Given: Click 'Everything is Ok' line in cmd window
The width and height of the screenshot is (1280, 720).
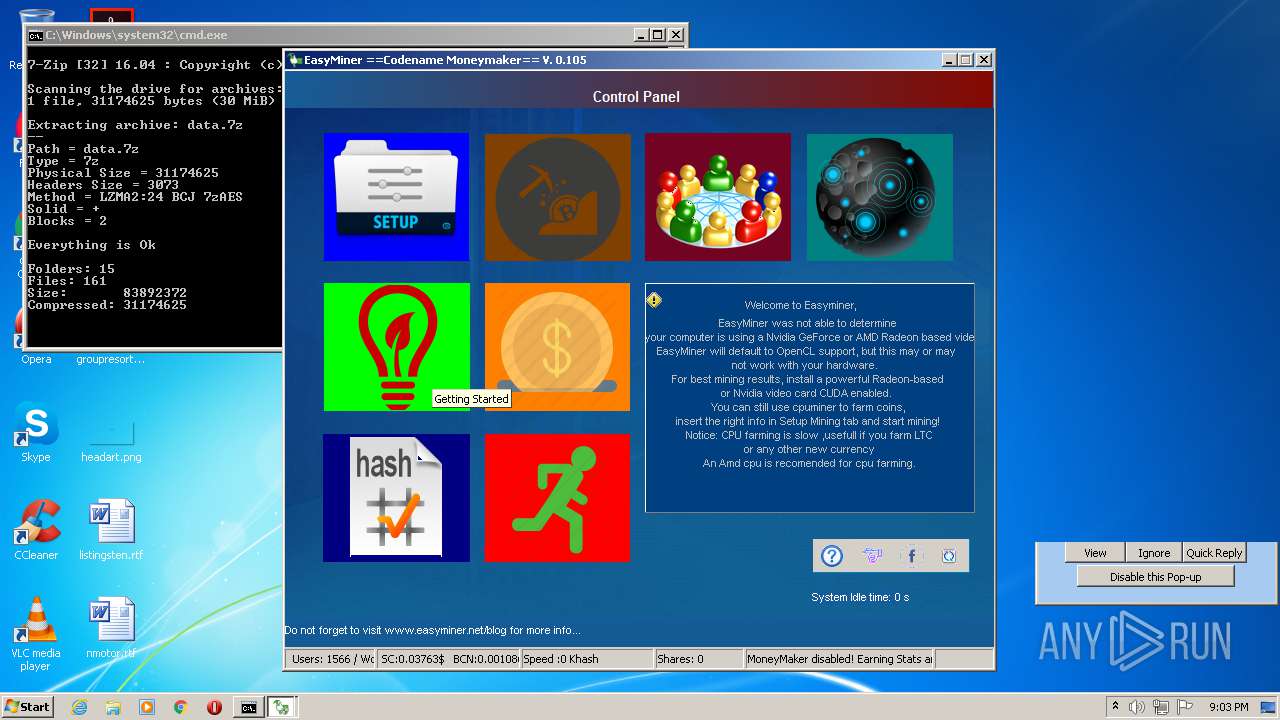Looking at the screenshot, I should [92, 245].
